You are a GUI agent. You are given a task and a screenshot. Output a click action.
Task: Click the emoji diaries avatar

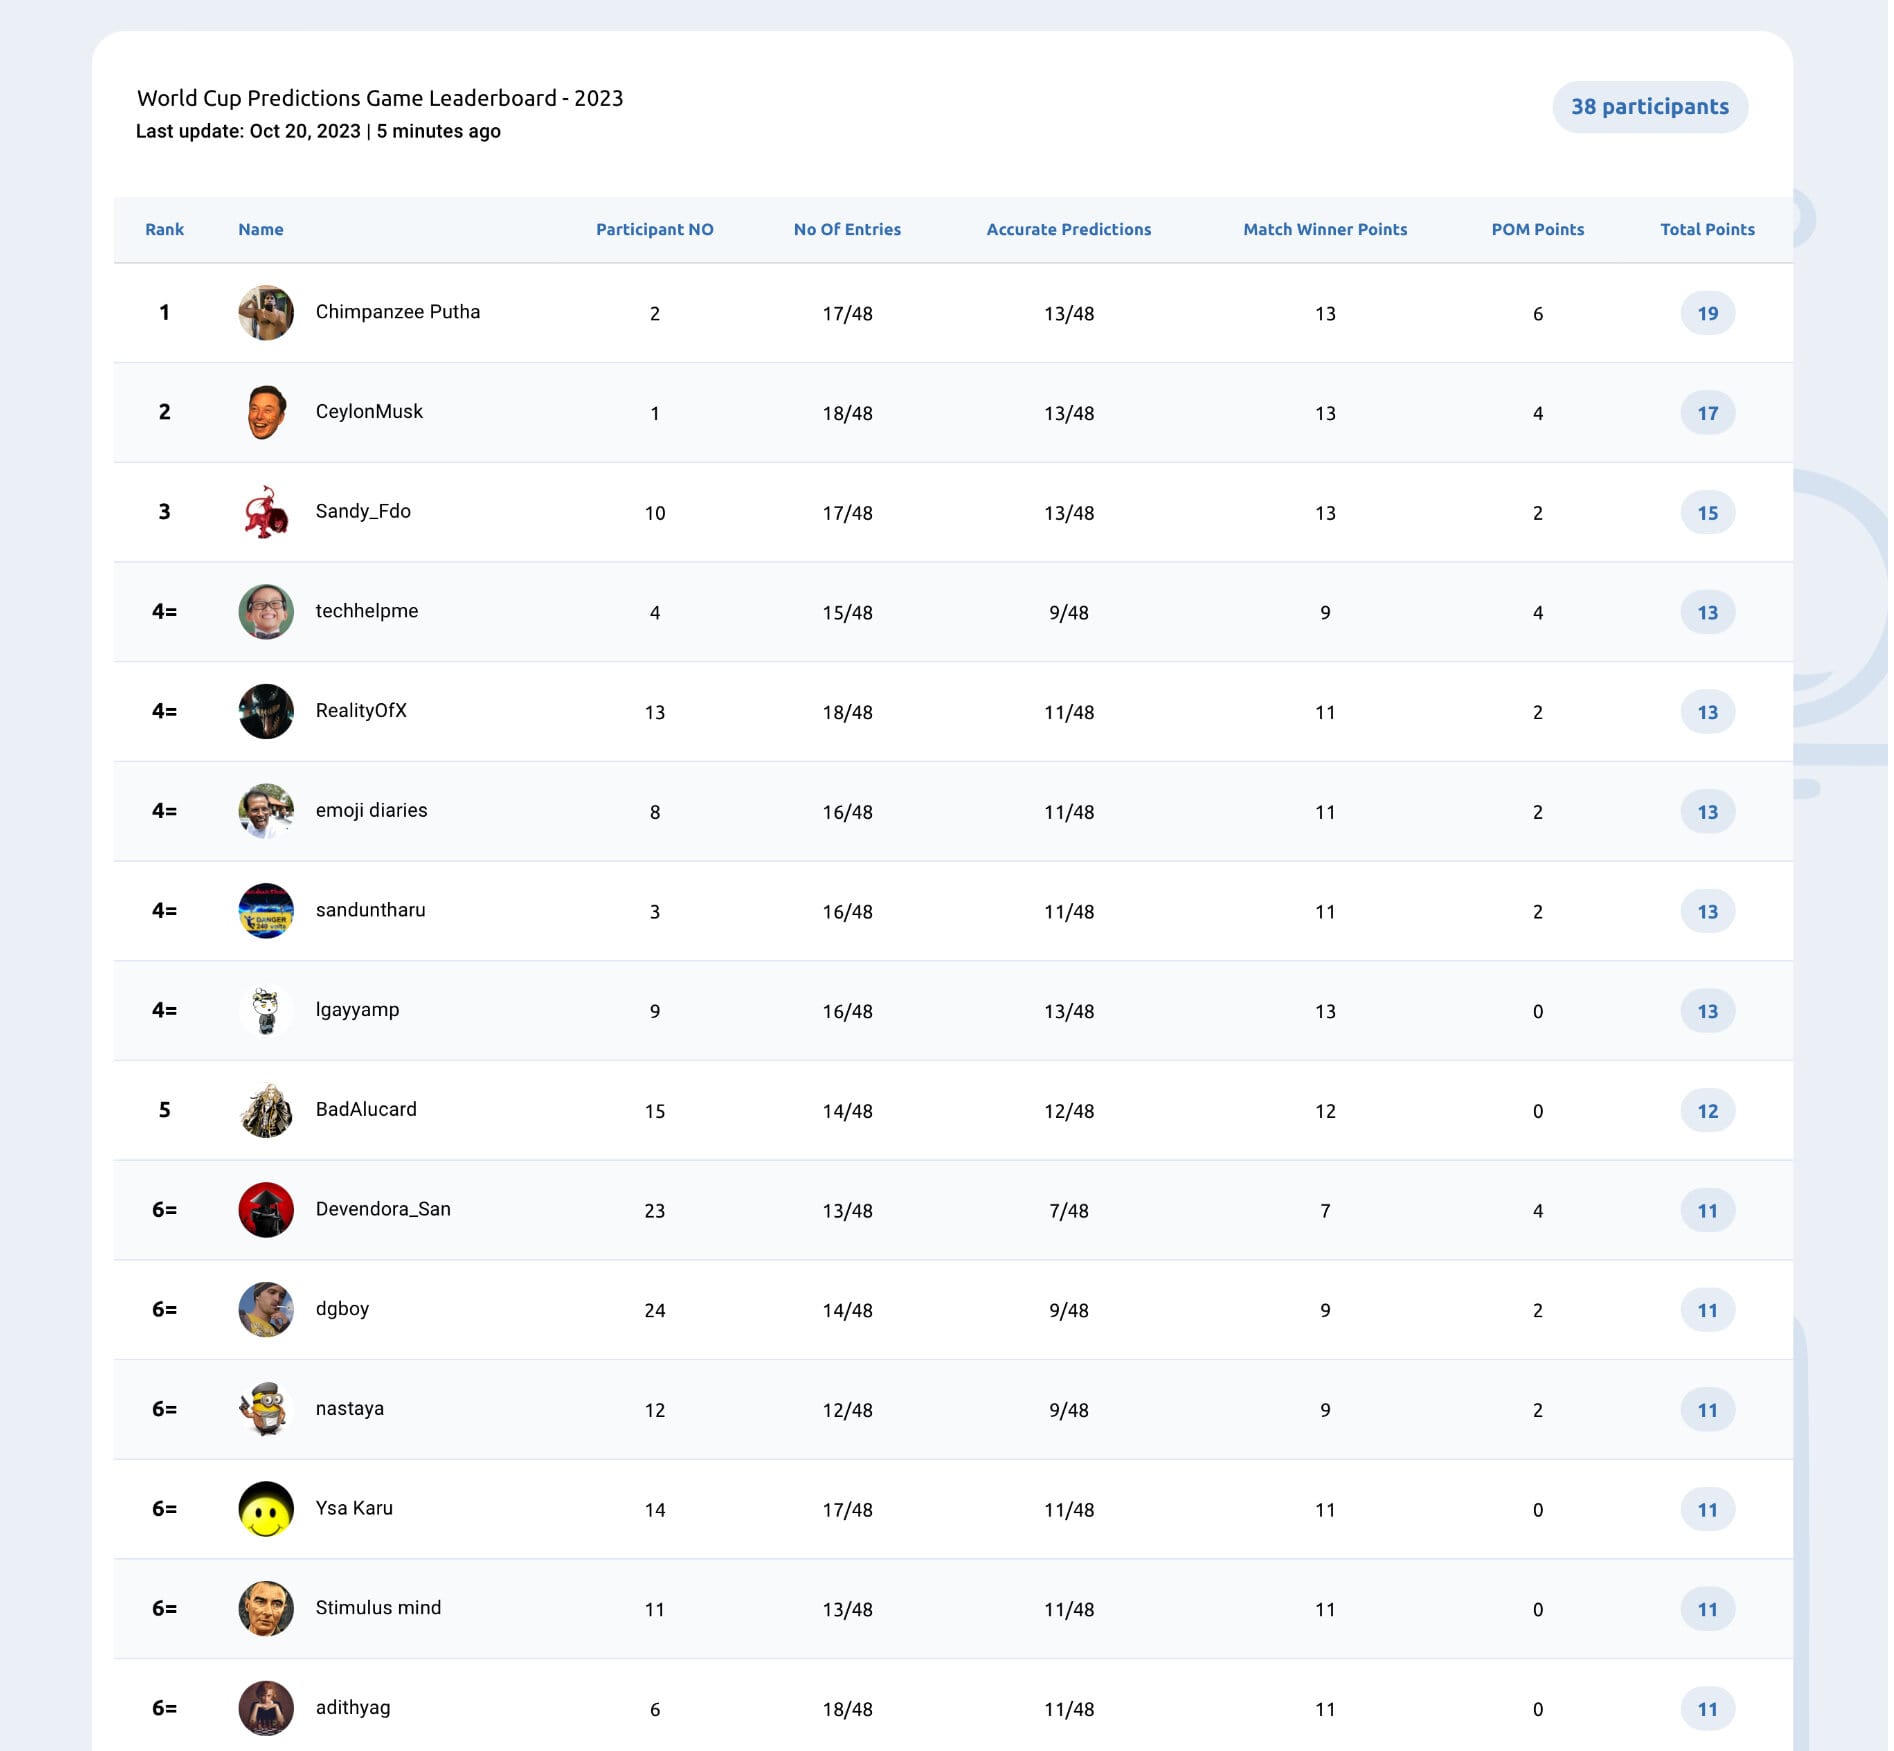(266, 811)
